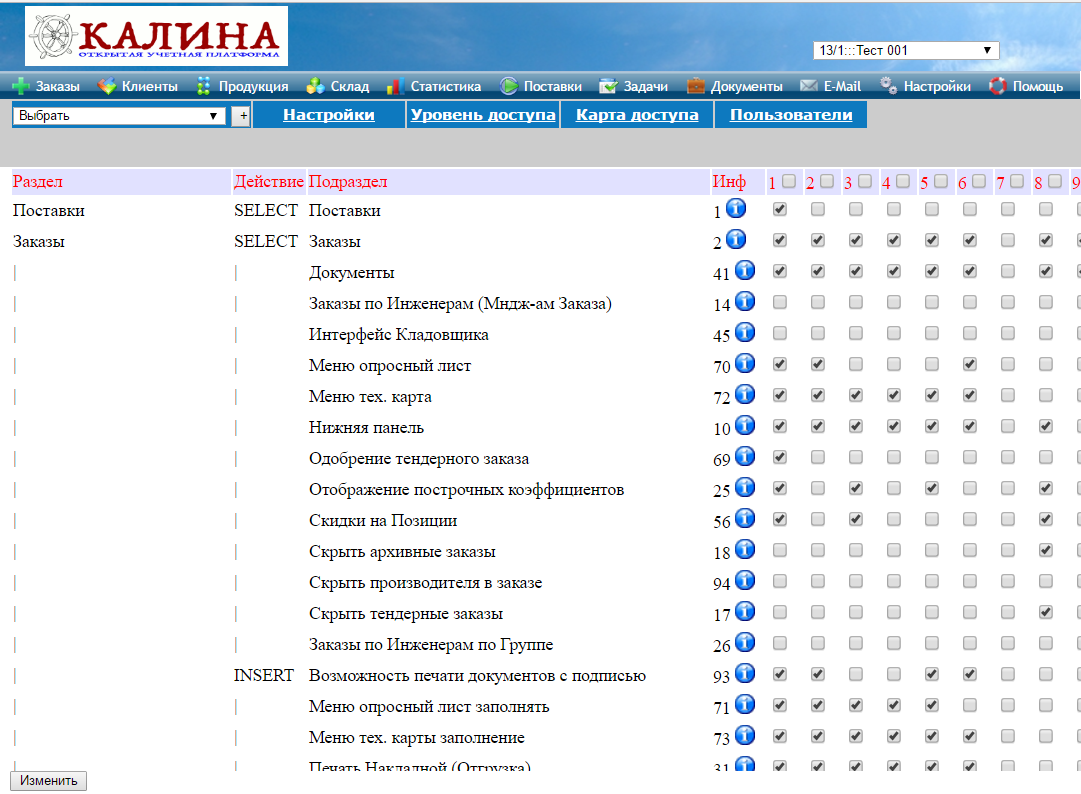Image resolution: width=1081 pixels, height=794 pixels.
Task: Open the 13/1:::Тест 001 dropdown
Action: 906,50
